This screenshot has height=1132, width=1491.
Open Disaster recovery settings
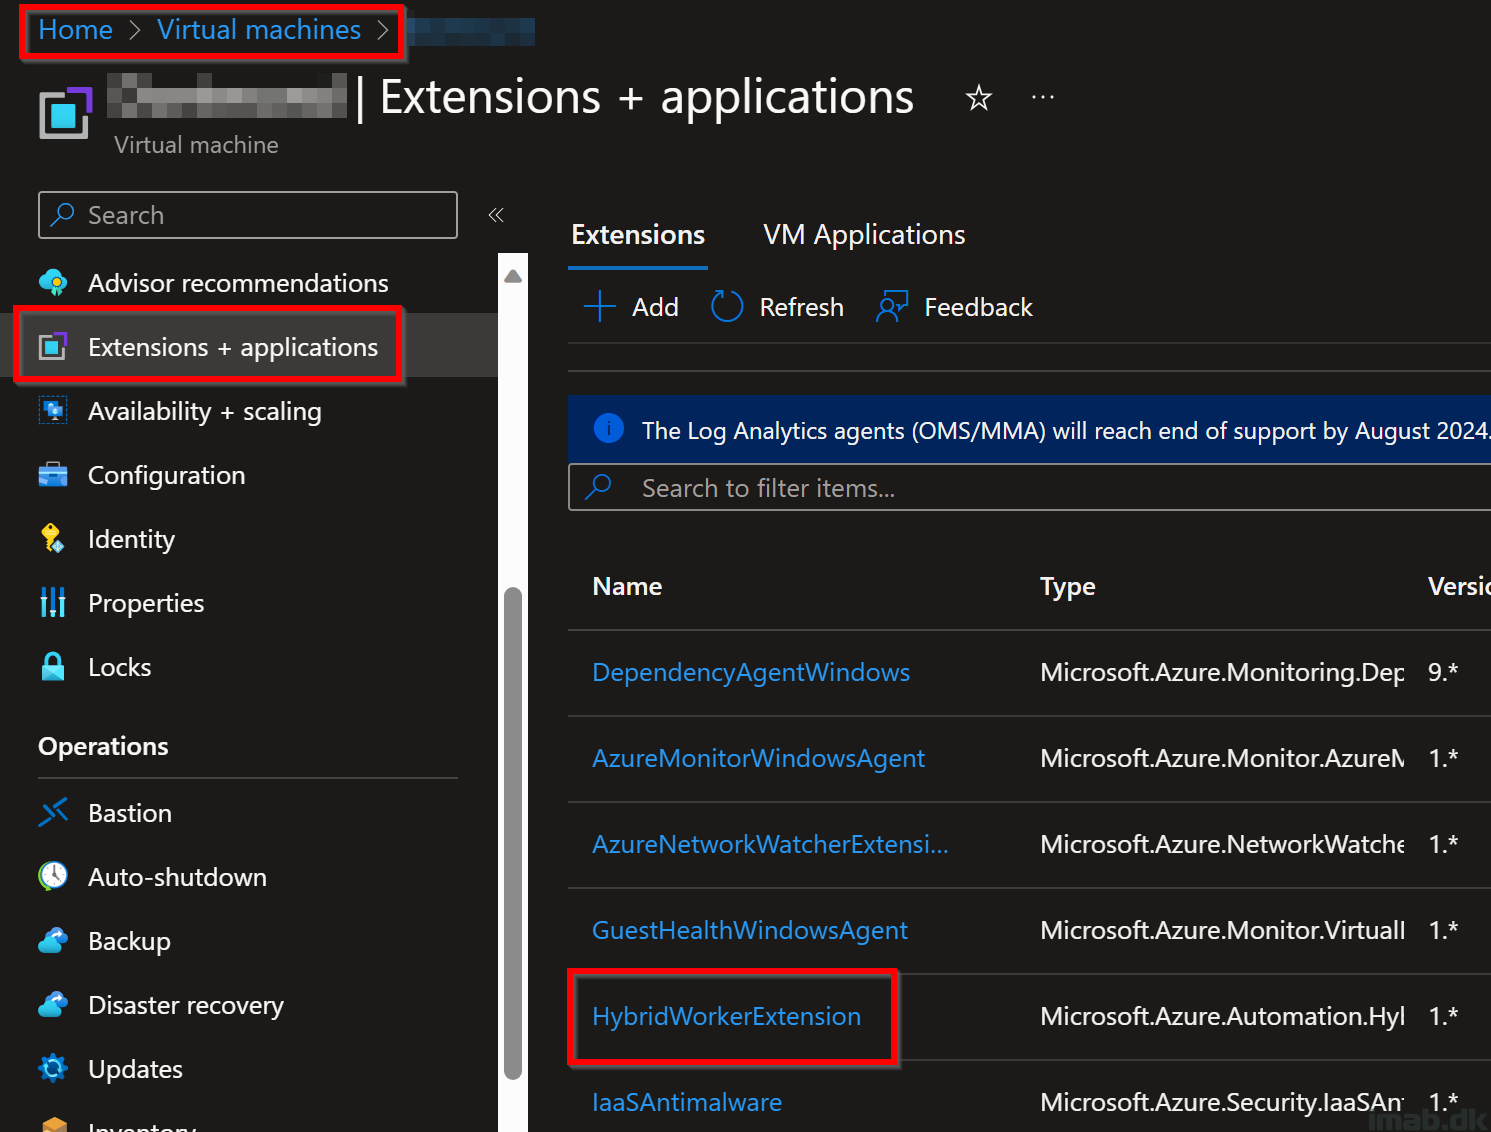pyautogui.click(x=186, y=1005)
